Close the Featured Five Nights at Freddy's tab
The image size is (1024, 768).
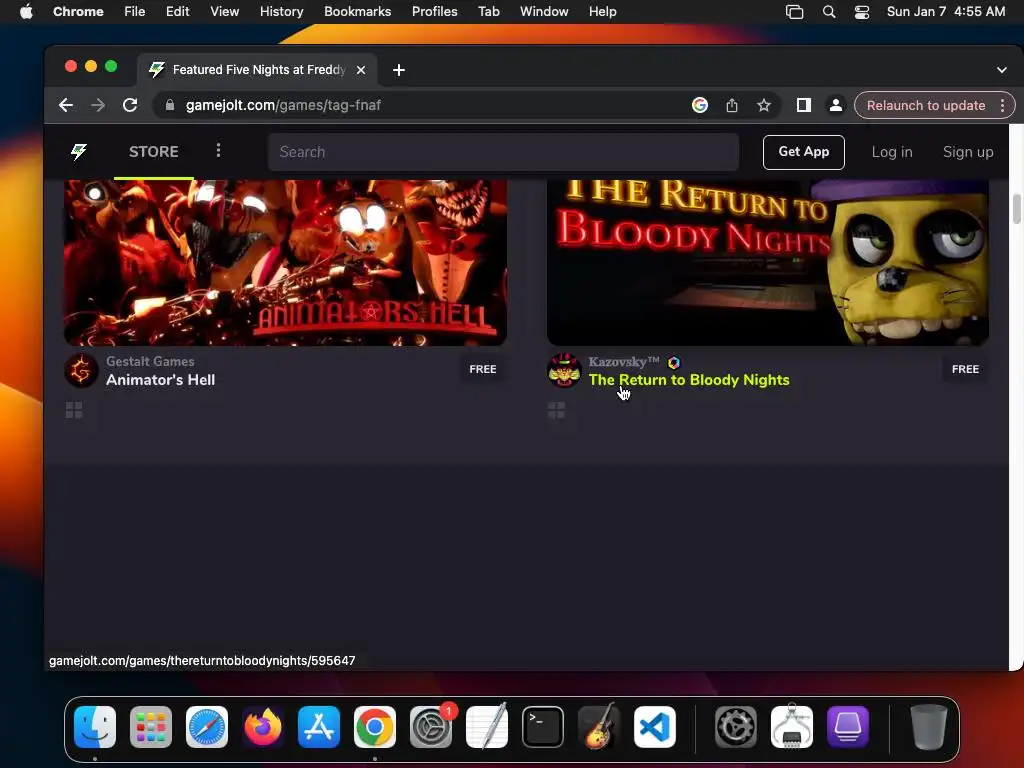360,70
